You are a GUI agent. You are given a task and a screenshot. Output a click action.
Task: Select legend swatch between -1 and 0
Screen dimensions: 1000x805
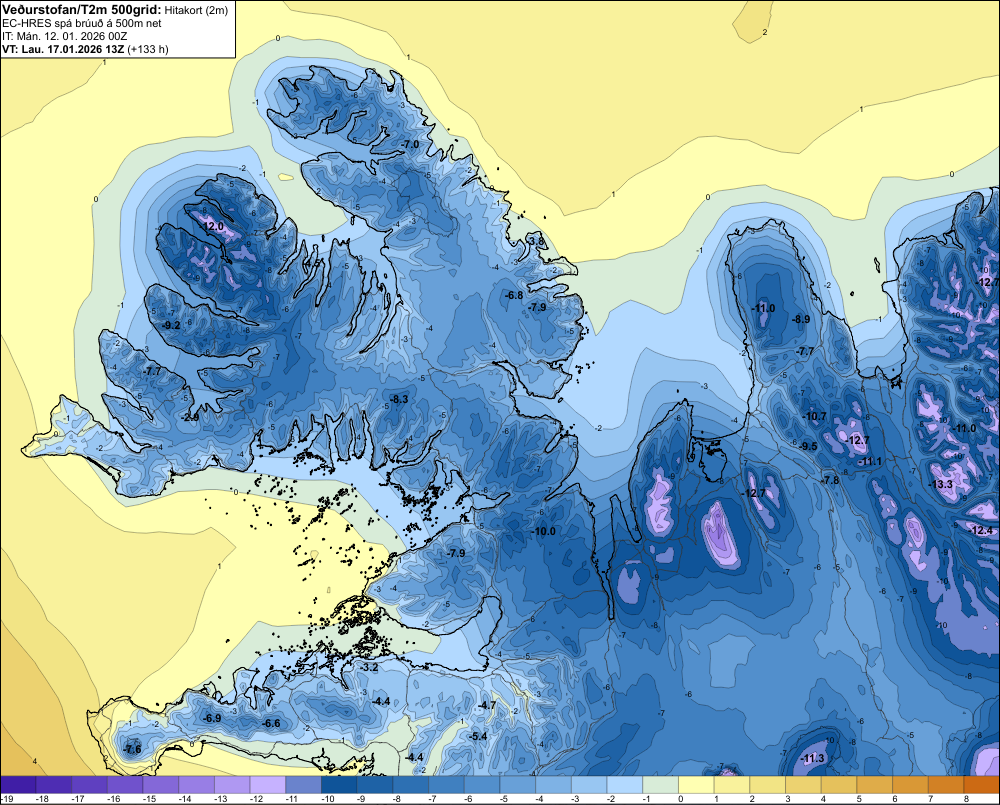tap(661, 785)
